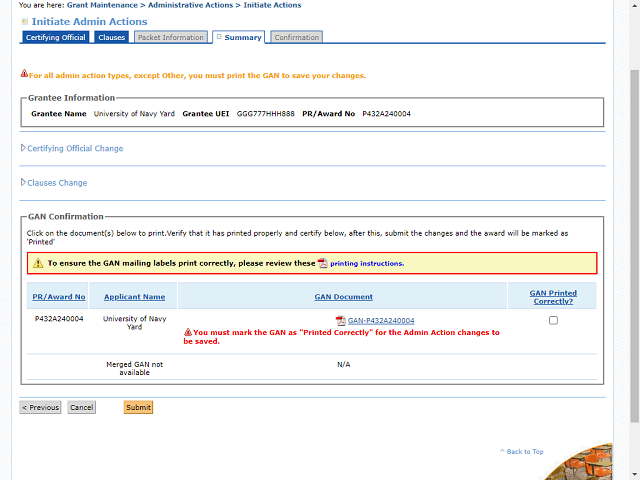
Task: Click the small icon on the Summary tab
Action: click(219, 37)
